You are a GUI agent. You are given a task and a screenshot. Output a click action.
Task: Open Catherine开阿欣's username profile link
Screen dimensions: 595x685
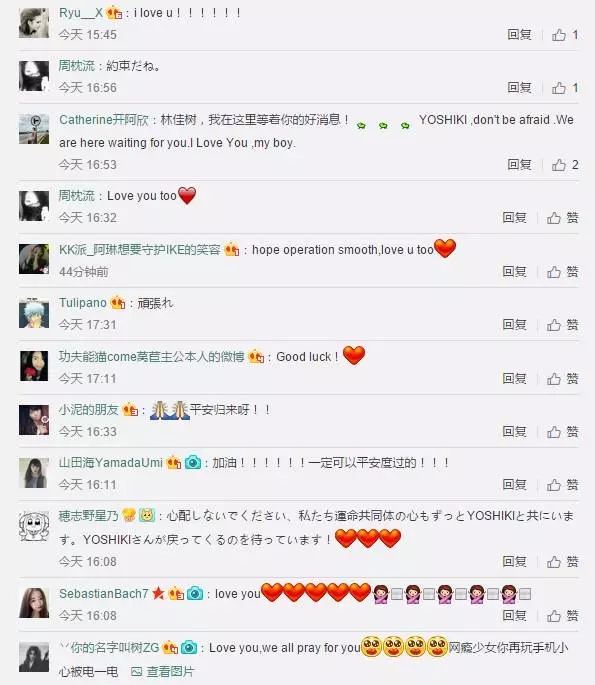[x=104, y=120]
